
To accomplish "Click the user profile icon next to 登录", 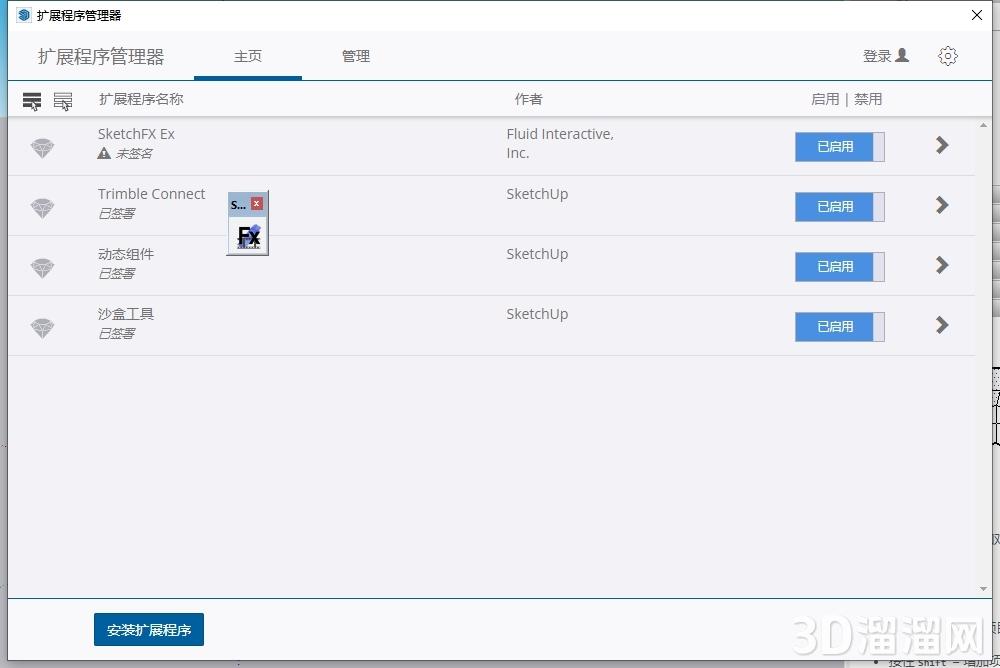I will coord(902,56).
